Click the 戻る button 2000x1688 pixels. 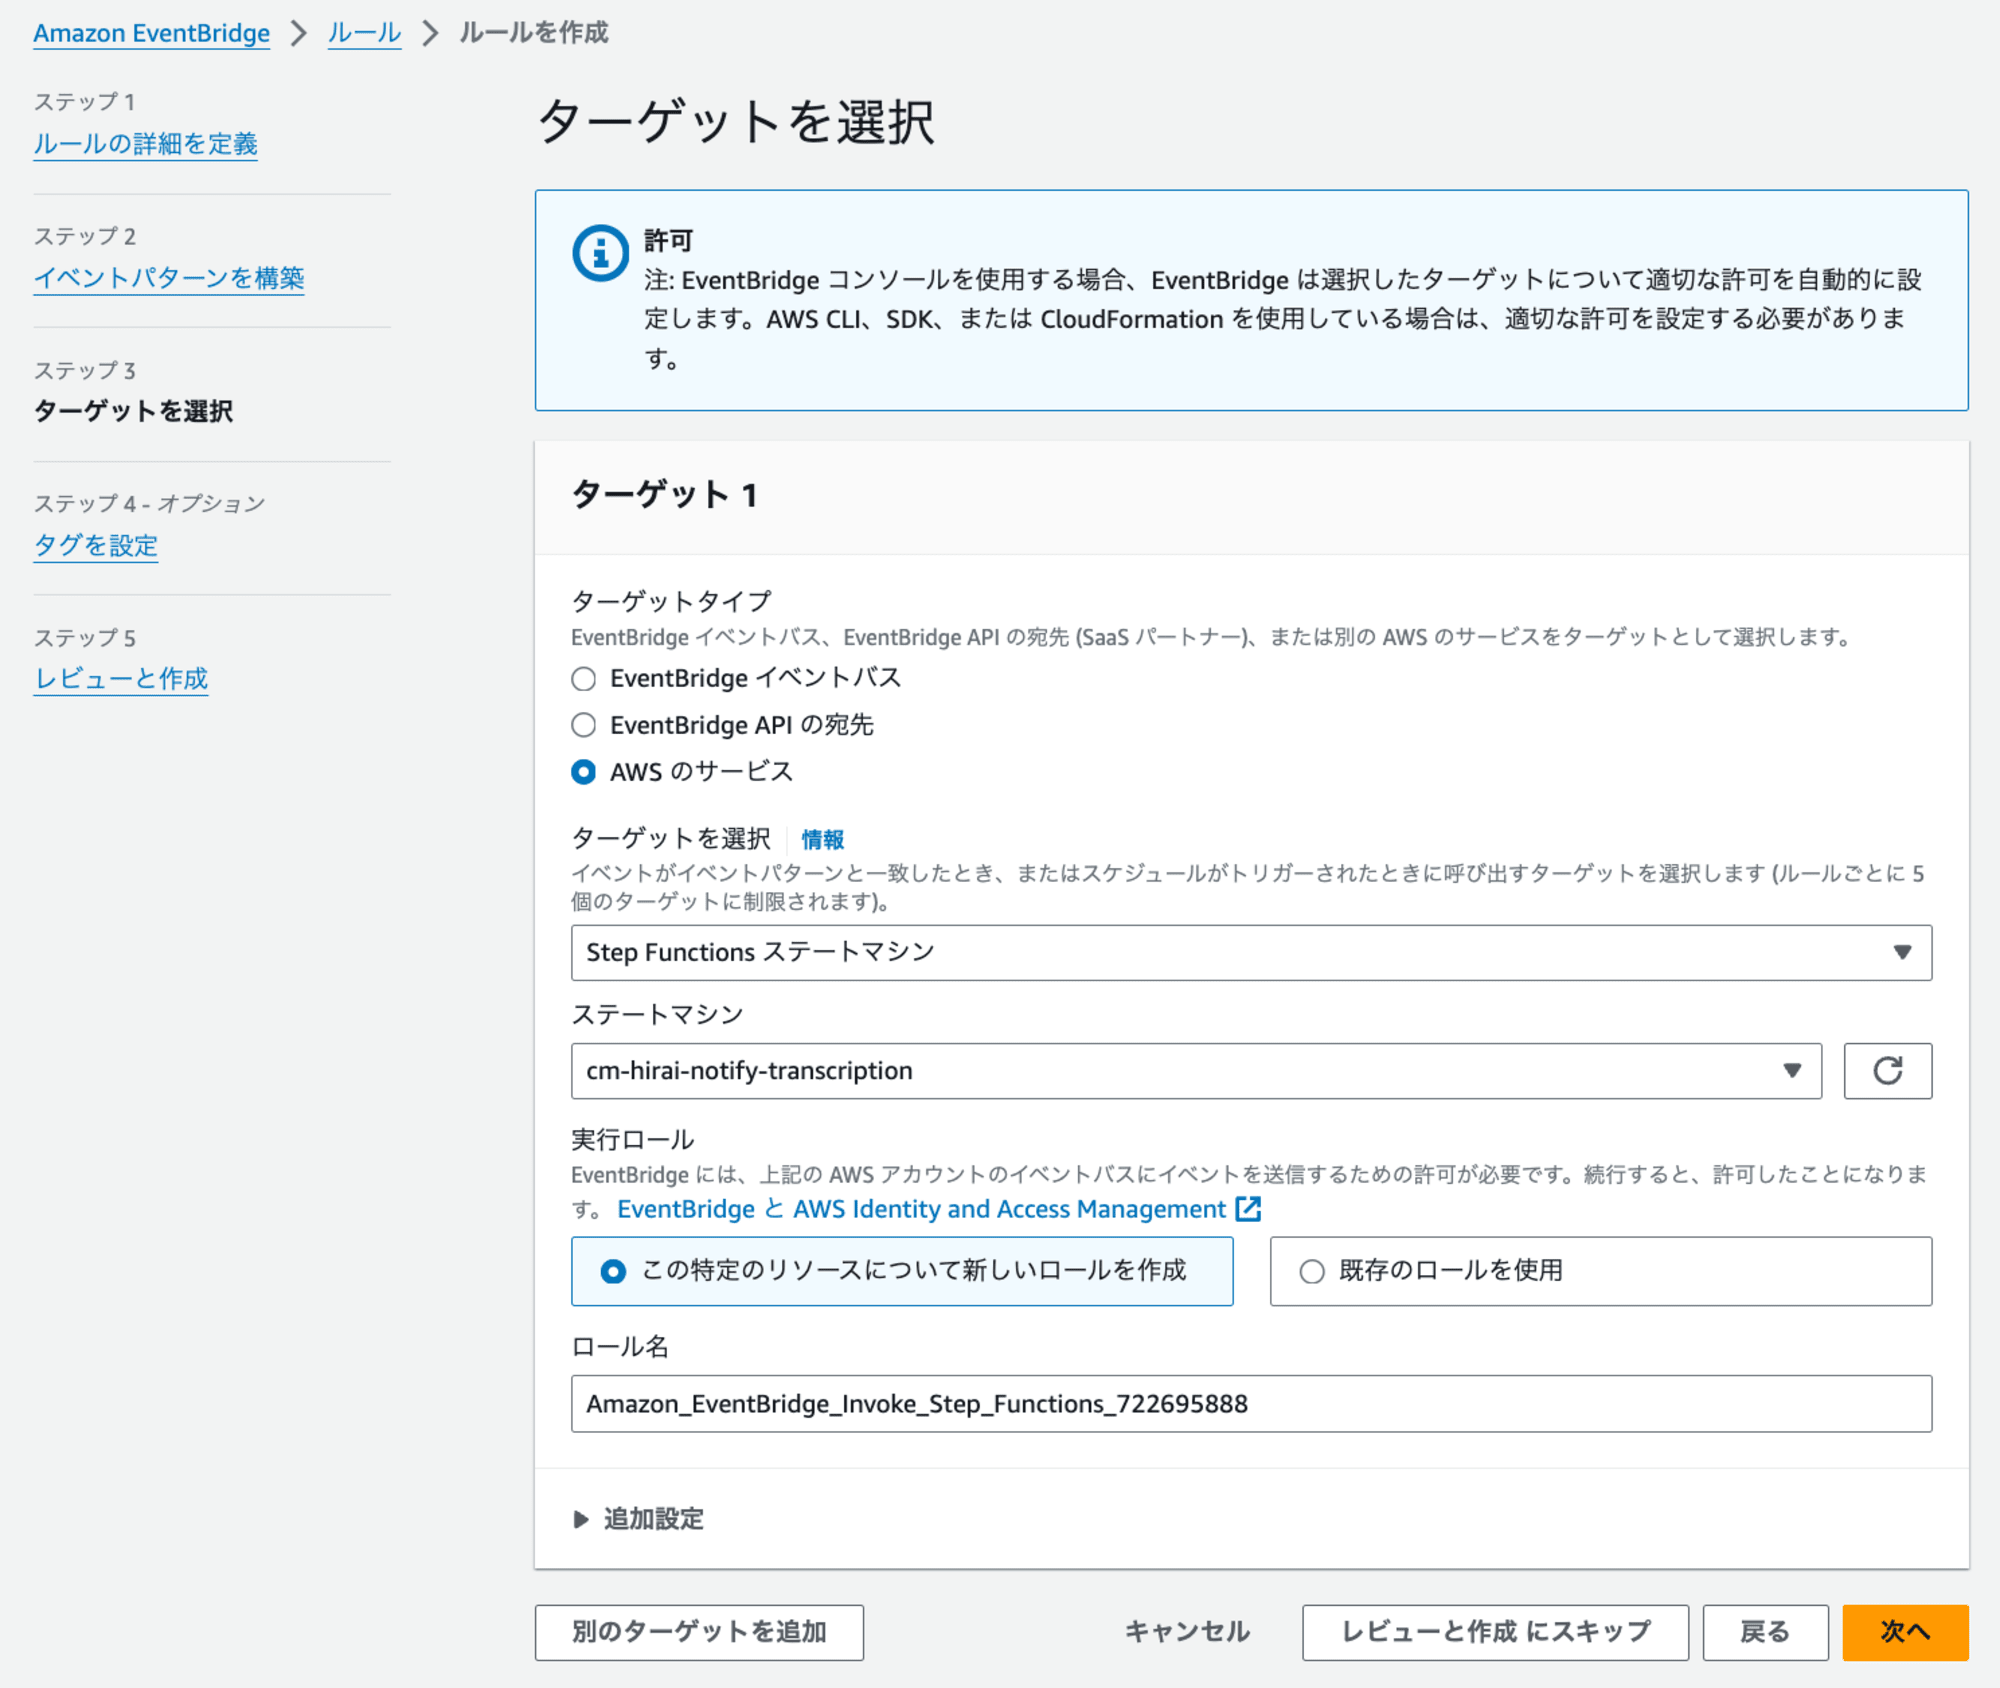1765,1632
